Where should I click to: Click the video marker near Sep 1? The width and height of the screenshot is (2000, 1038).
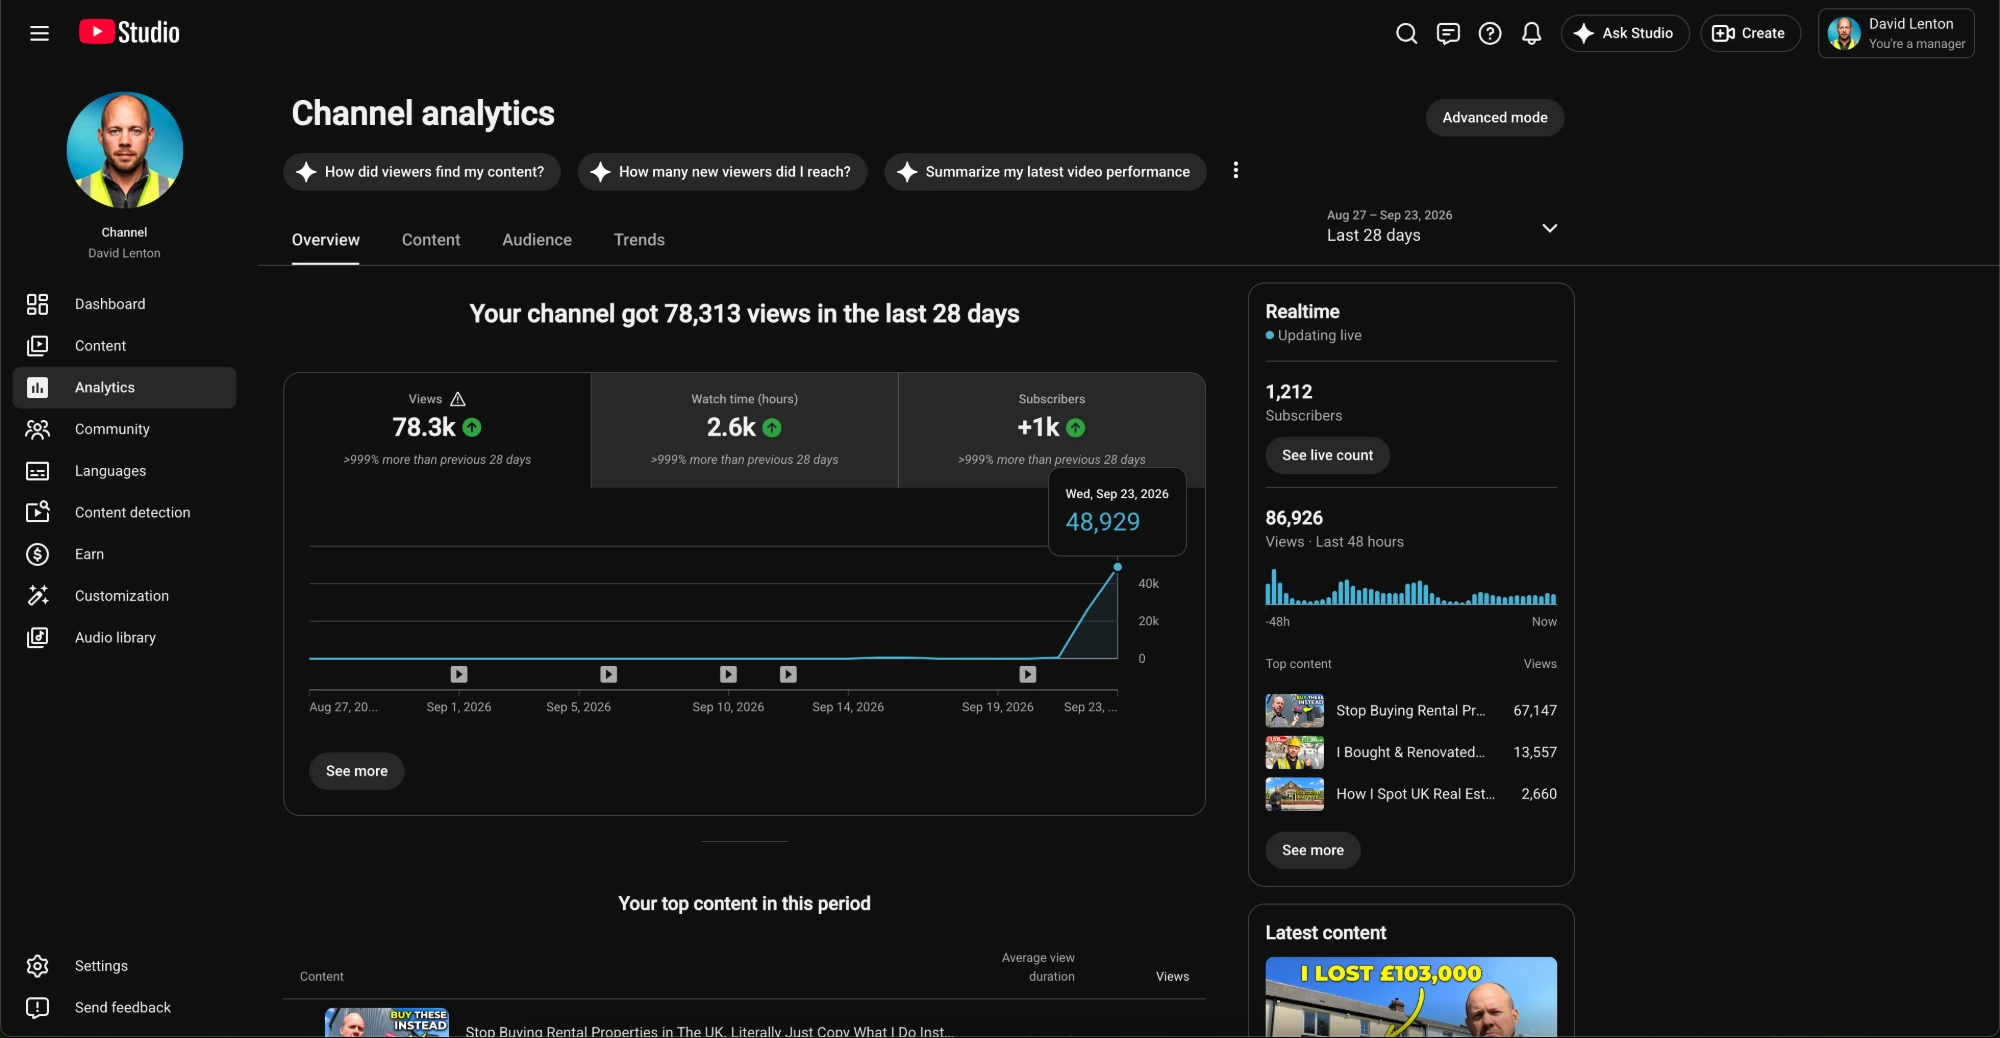[459, 675]
